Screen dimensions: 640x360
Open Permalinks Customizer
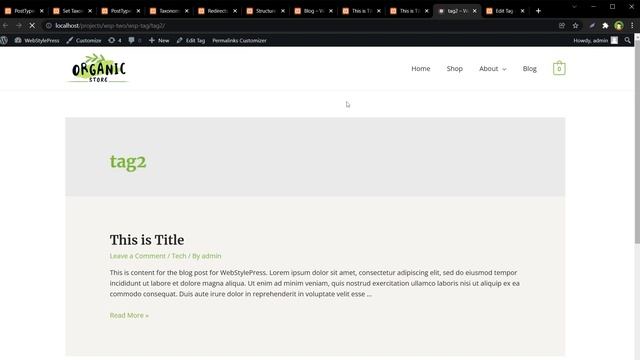(239, 40)
